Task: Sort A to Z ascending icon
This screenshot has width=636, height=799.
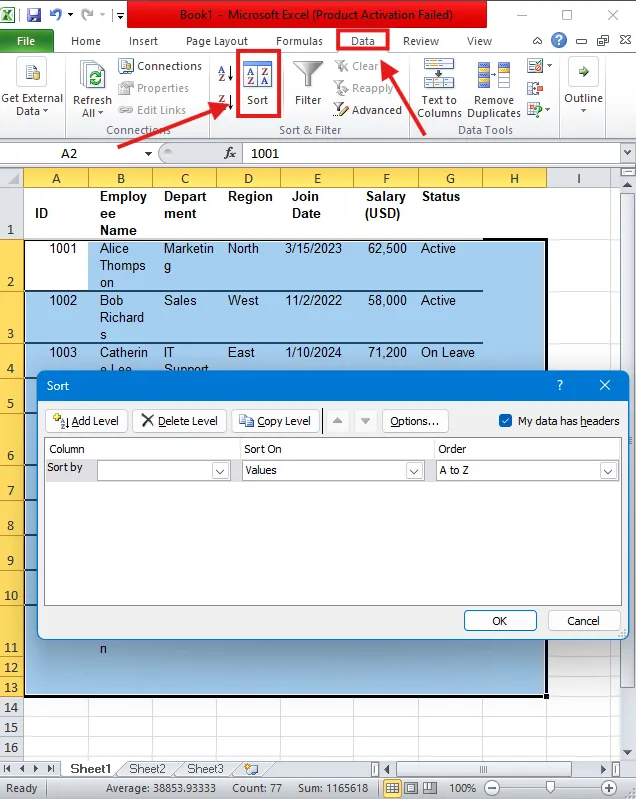Action: (x=225, y=74)
